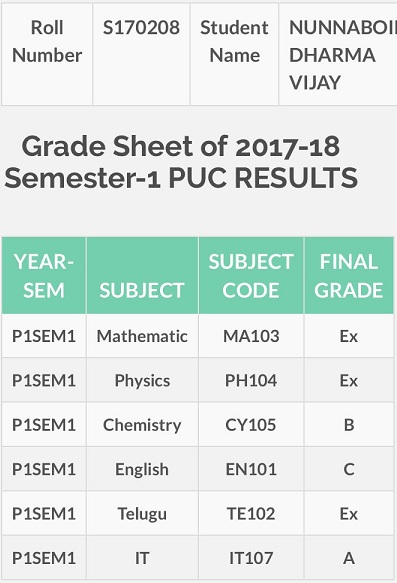This screenshot has width=397, height=583.
Task: Select the MA103 subject code cell
Action: 251,336
